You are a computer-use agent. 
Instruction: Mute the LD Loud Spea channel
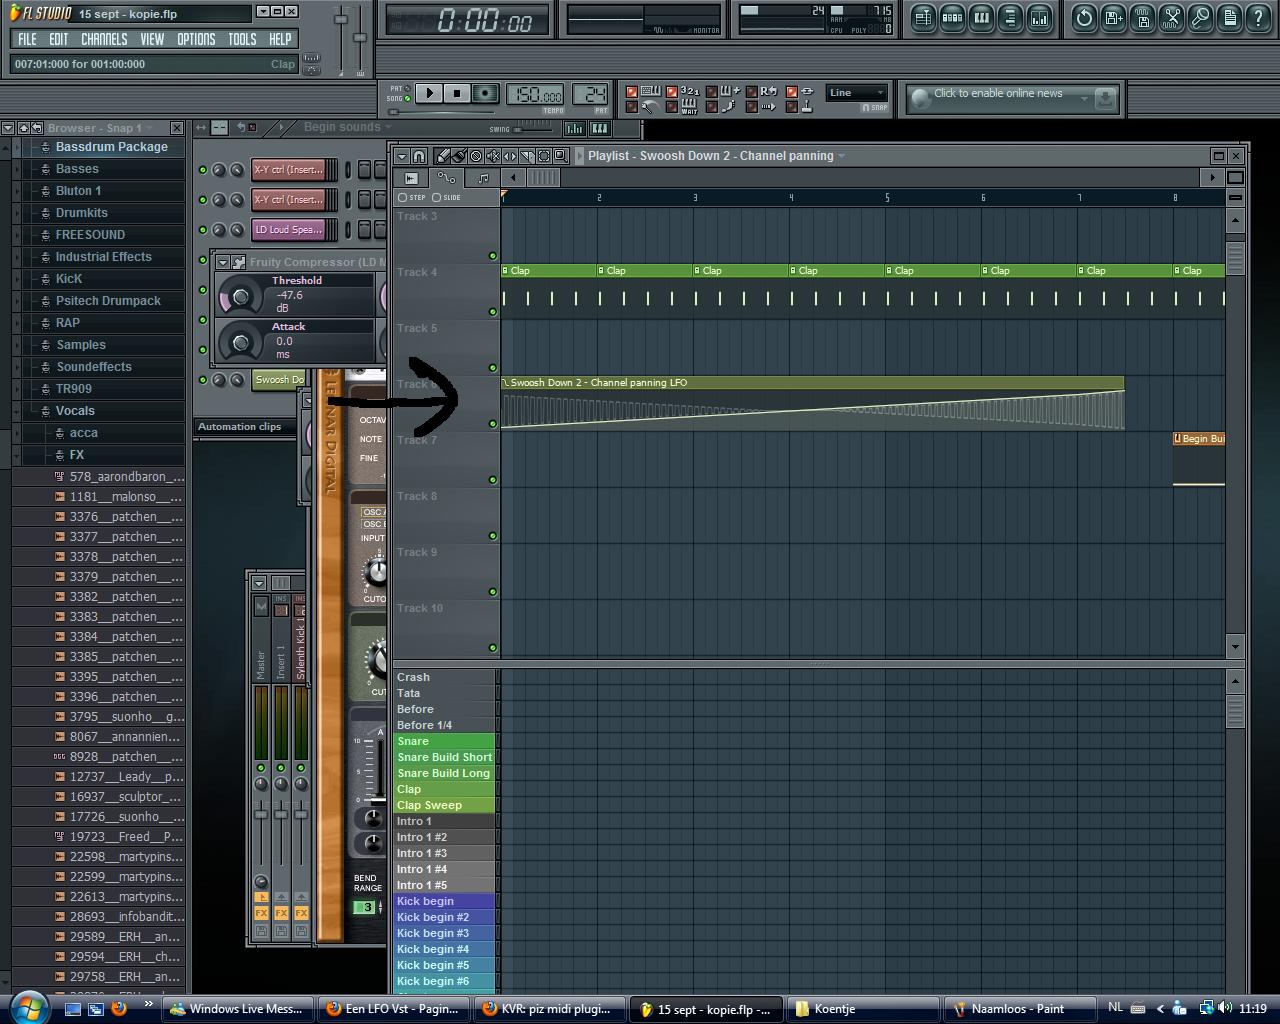click(x=203, y=230)
